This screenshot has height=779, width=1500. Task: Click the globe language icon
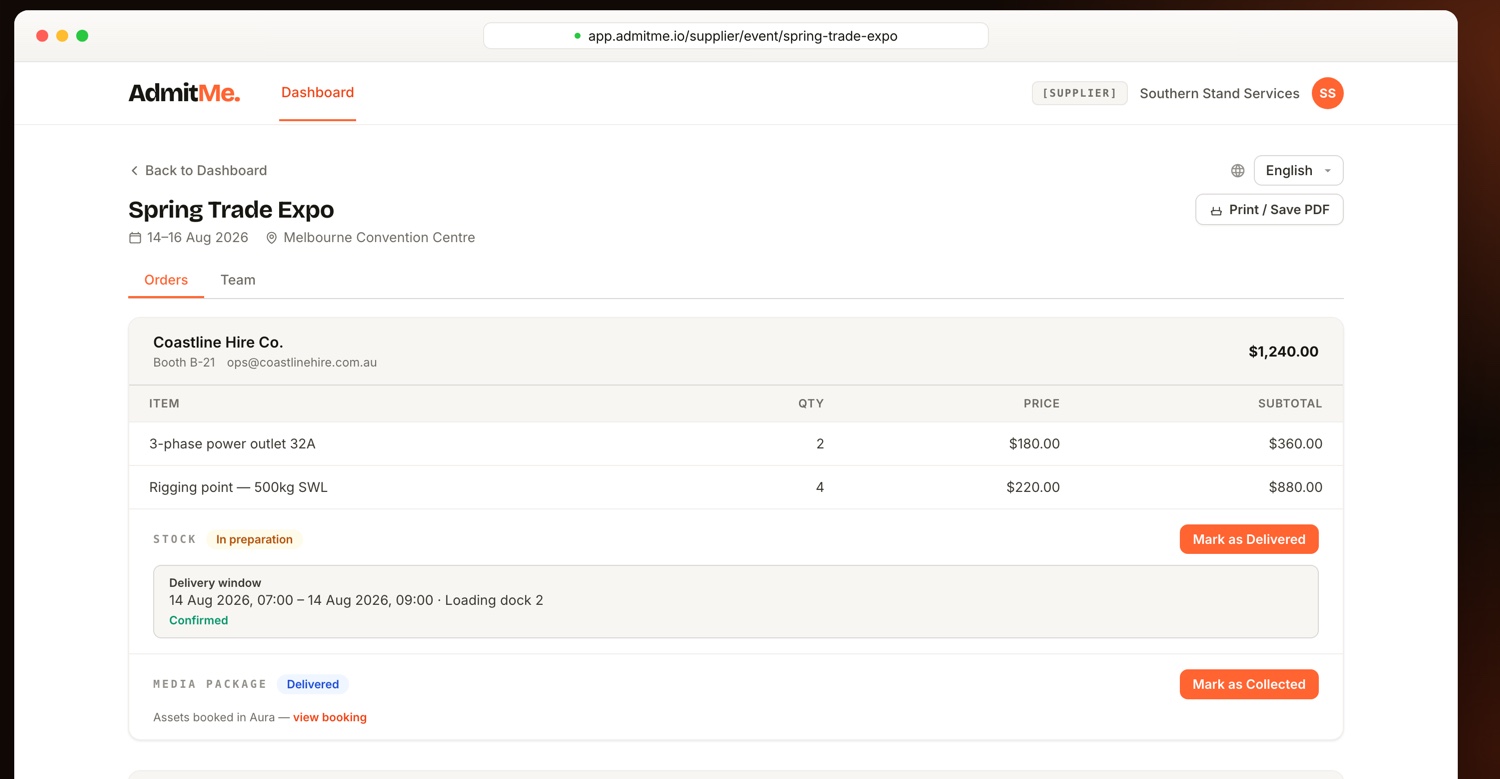click(x=1237, y=171)
